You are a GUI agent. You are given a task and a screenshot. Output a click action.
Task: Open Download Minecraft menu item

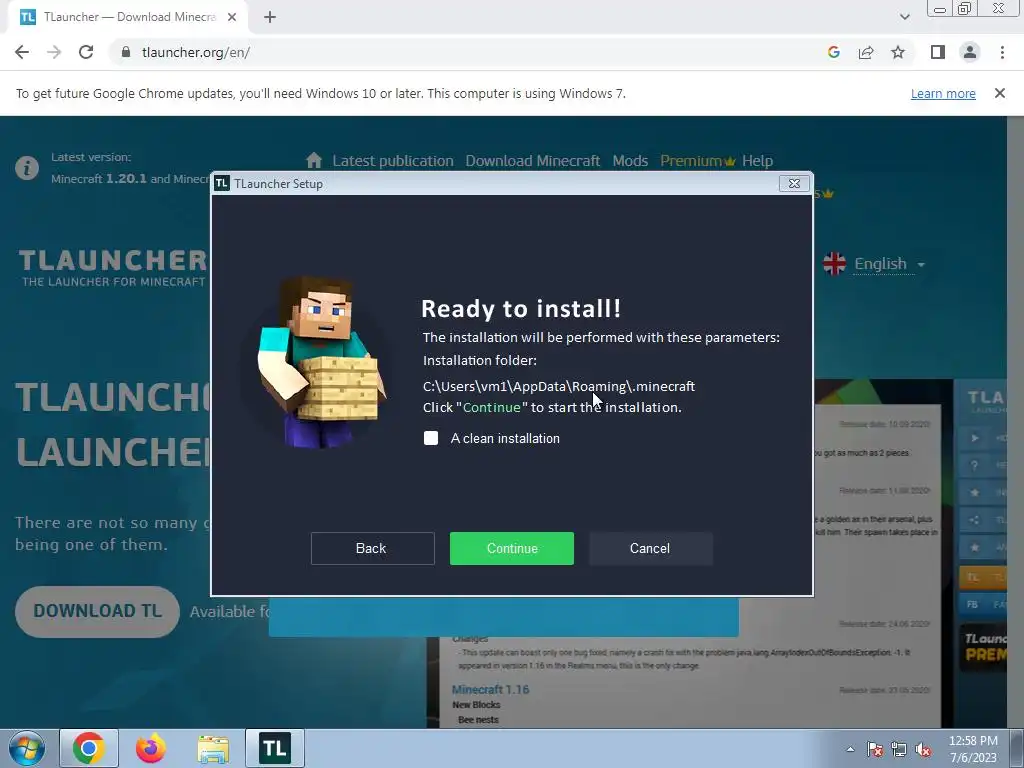point(532,161)
